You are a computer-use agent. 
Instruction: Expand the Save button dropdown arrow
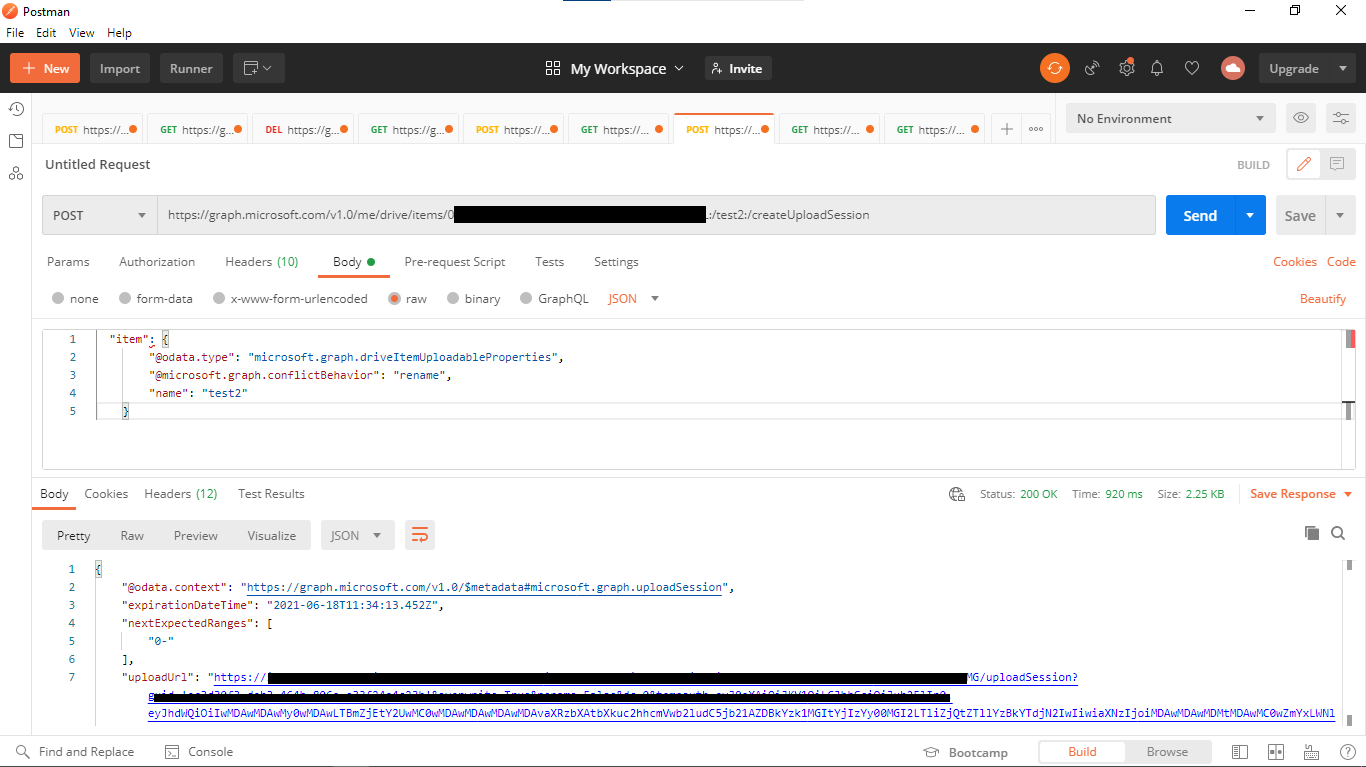tap(1340, 215)
